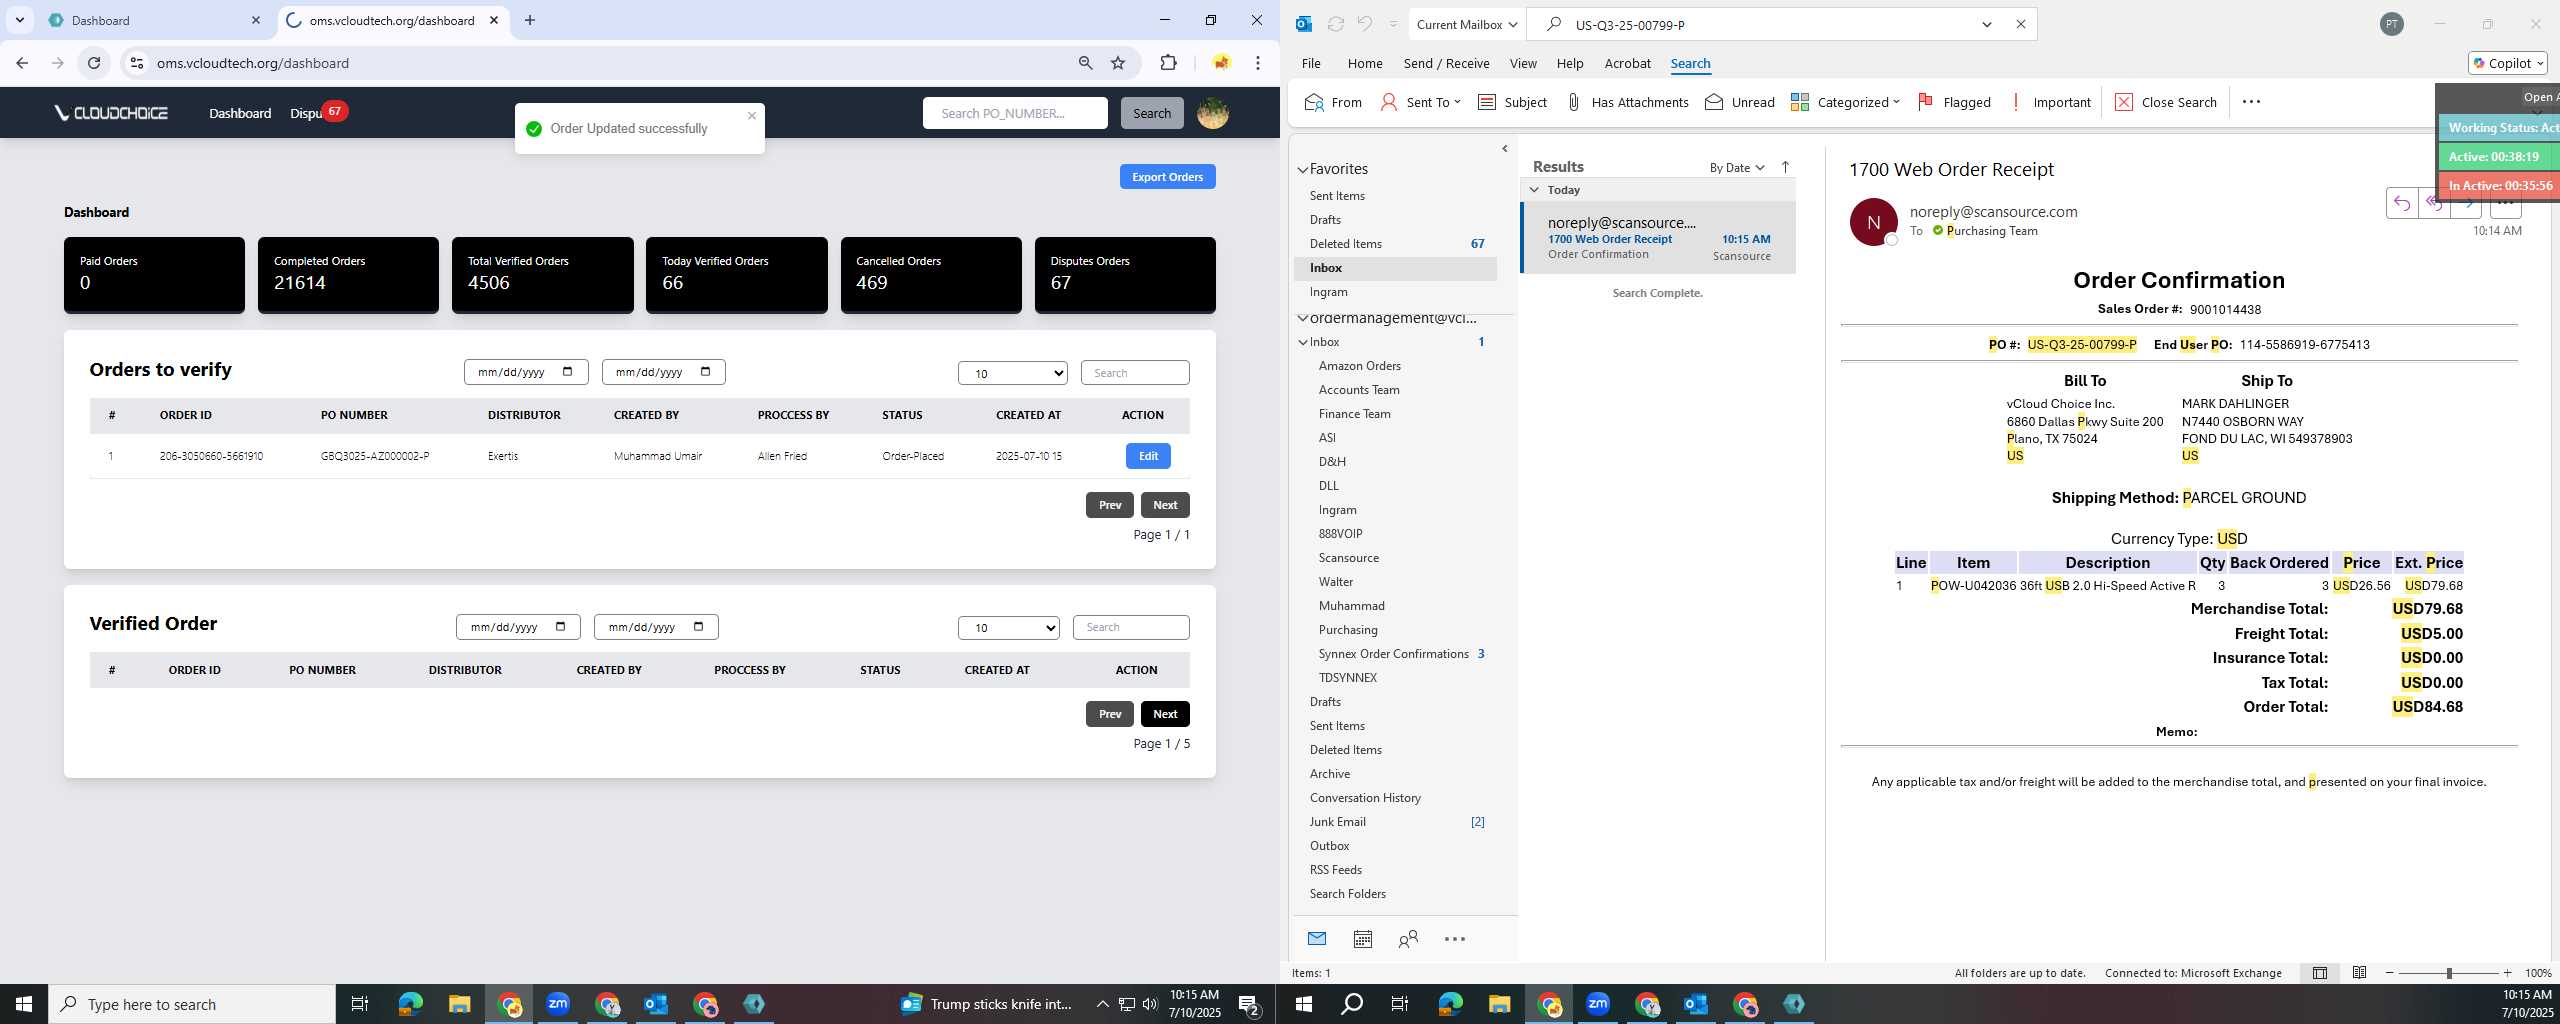This screenshot has width=2560, height=1024.
Task: Open the Windows Start menu on left taskbar
Action: [24, 1004]
